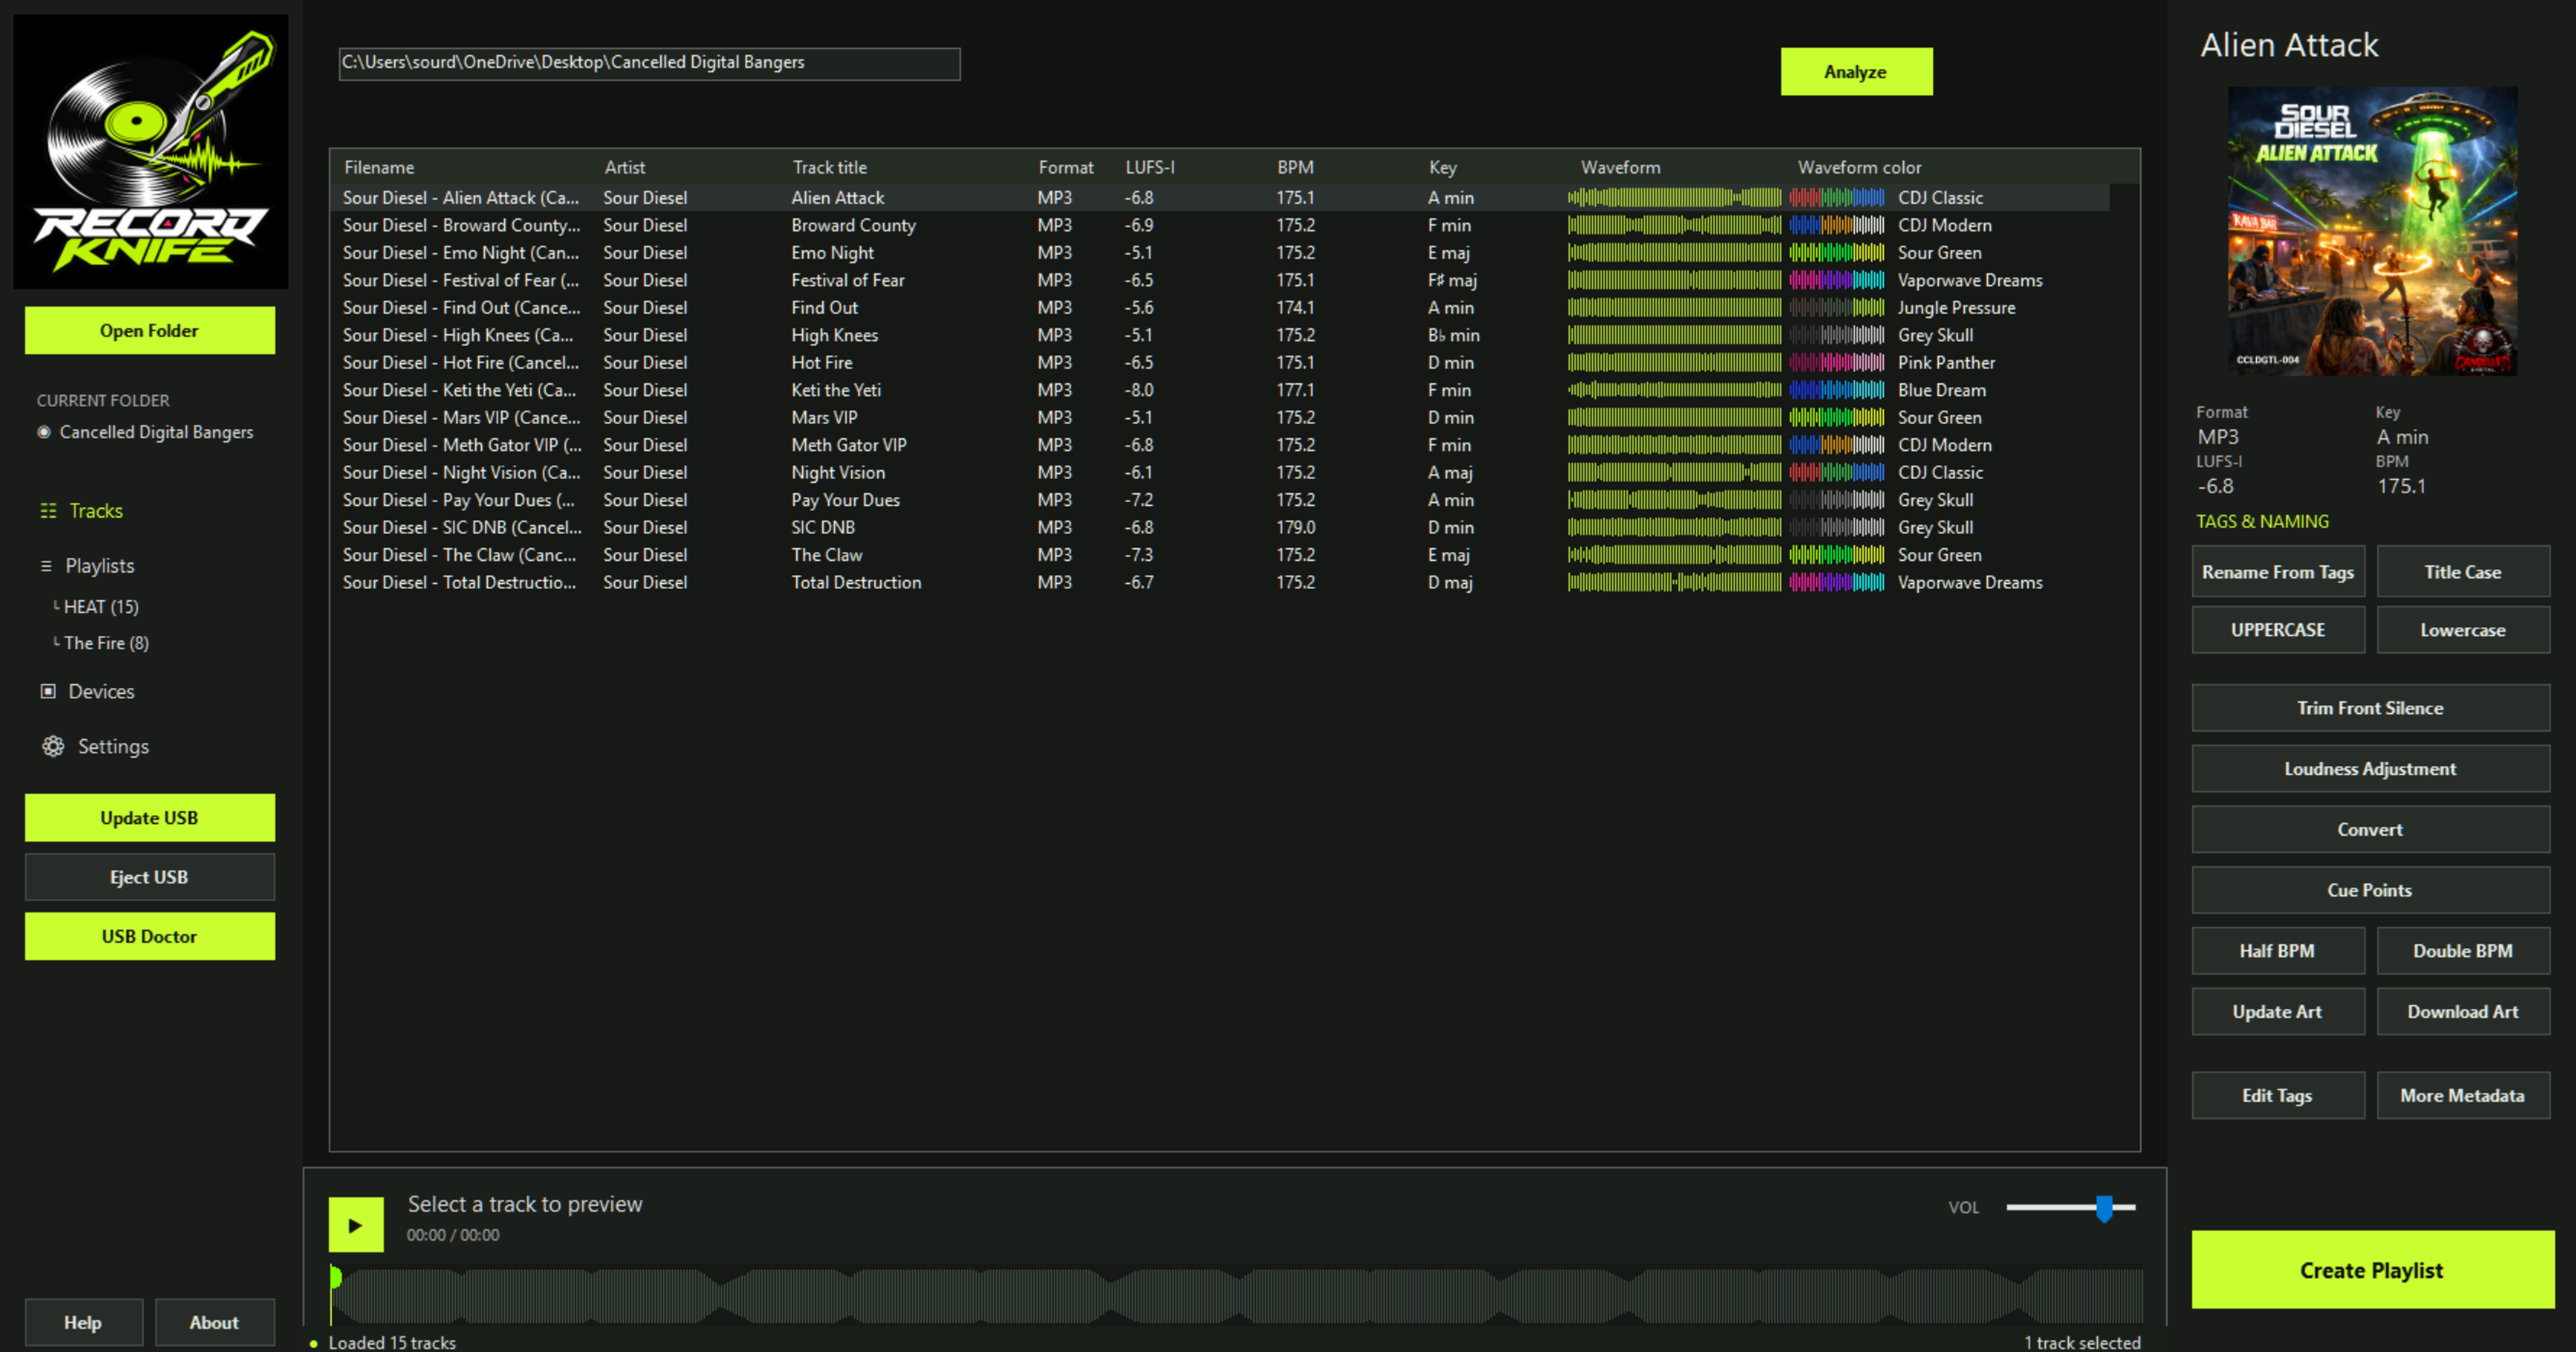Image resolution: width=2576 pixels, height=1352 pixels.
Task: Open the Edit Tags dialog
Action: (x=2278, y=1095)
